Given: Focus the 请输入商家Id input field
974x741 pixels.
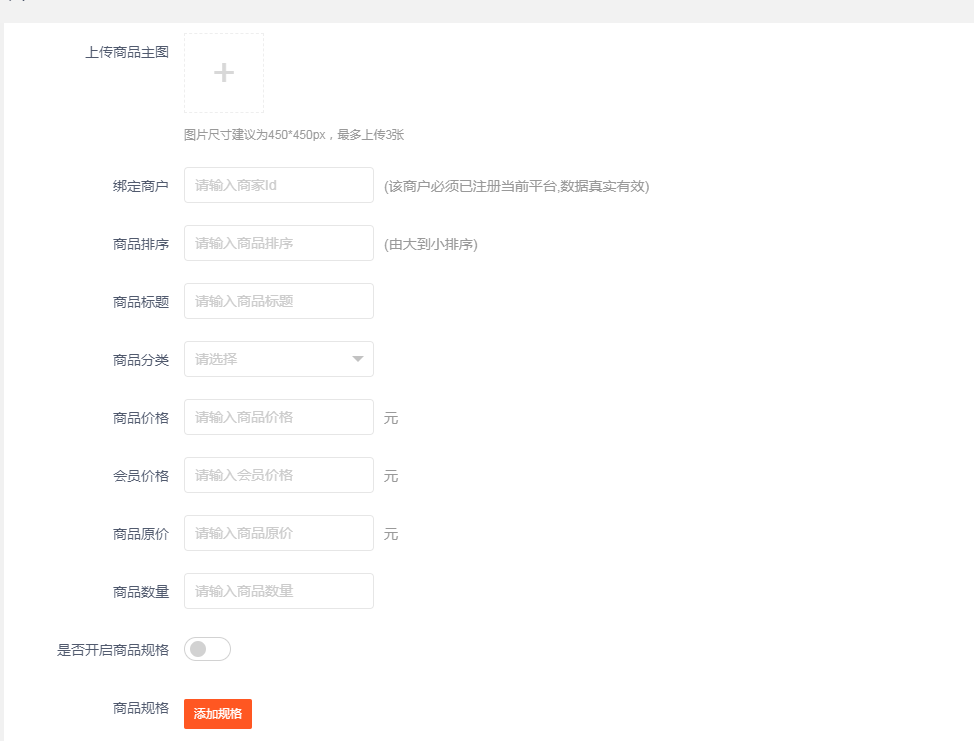Looking at the screenshot, I should (x=279, y=185).
